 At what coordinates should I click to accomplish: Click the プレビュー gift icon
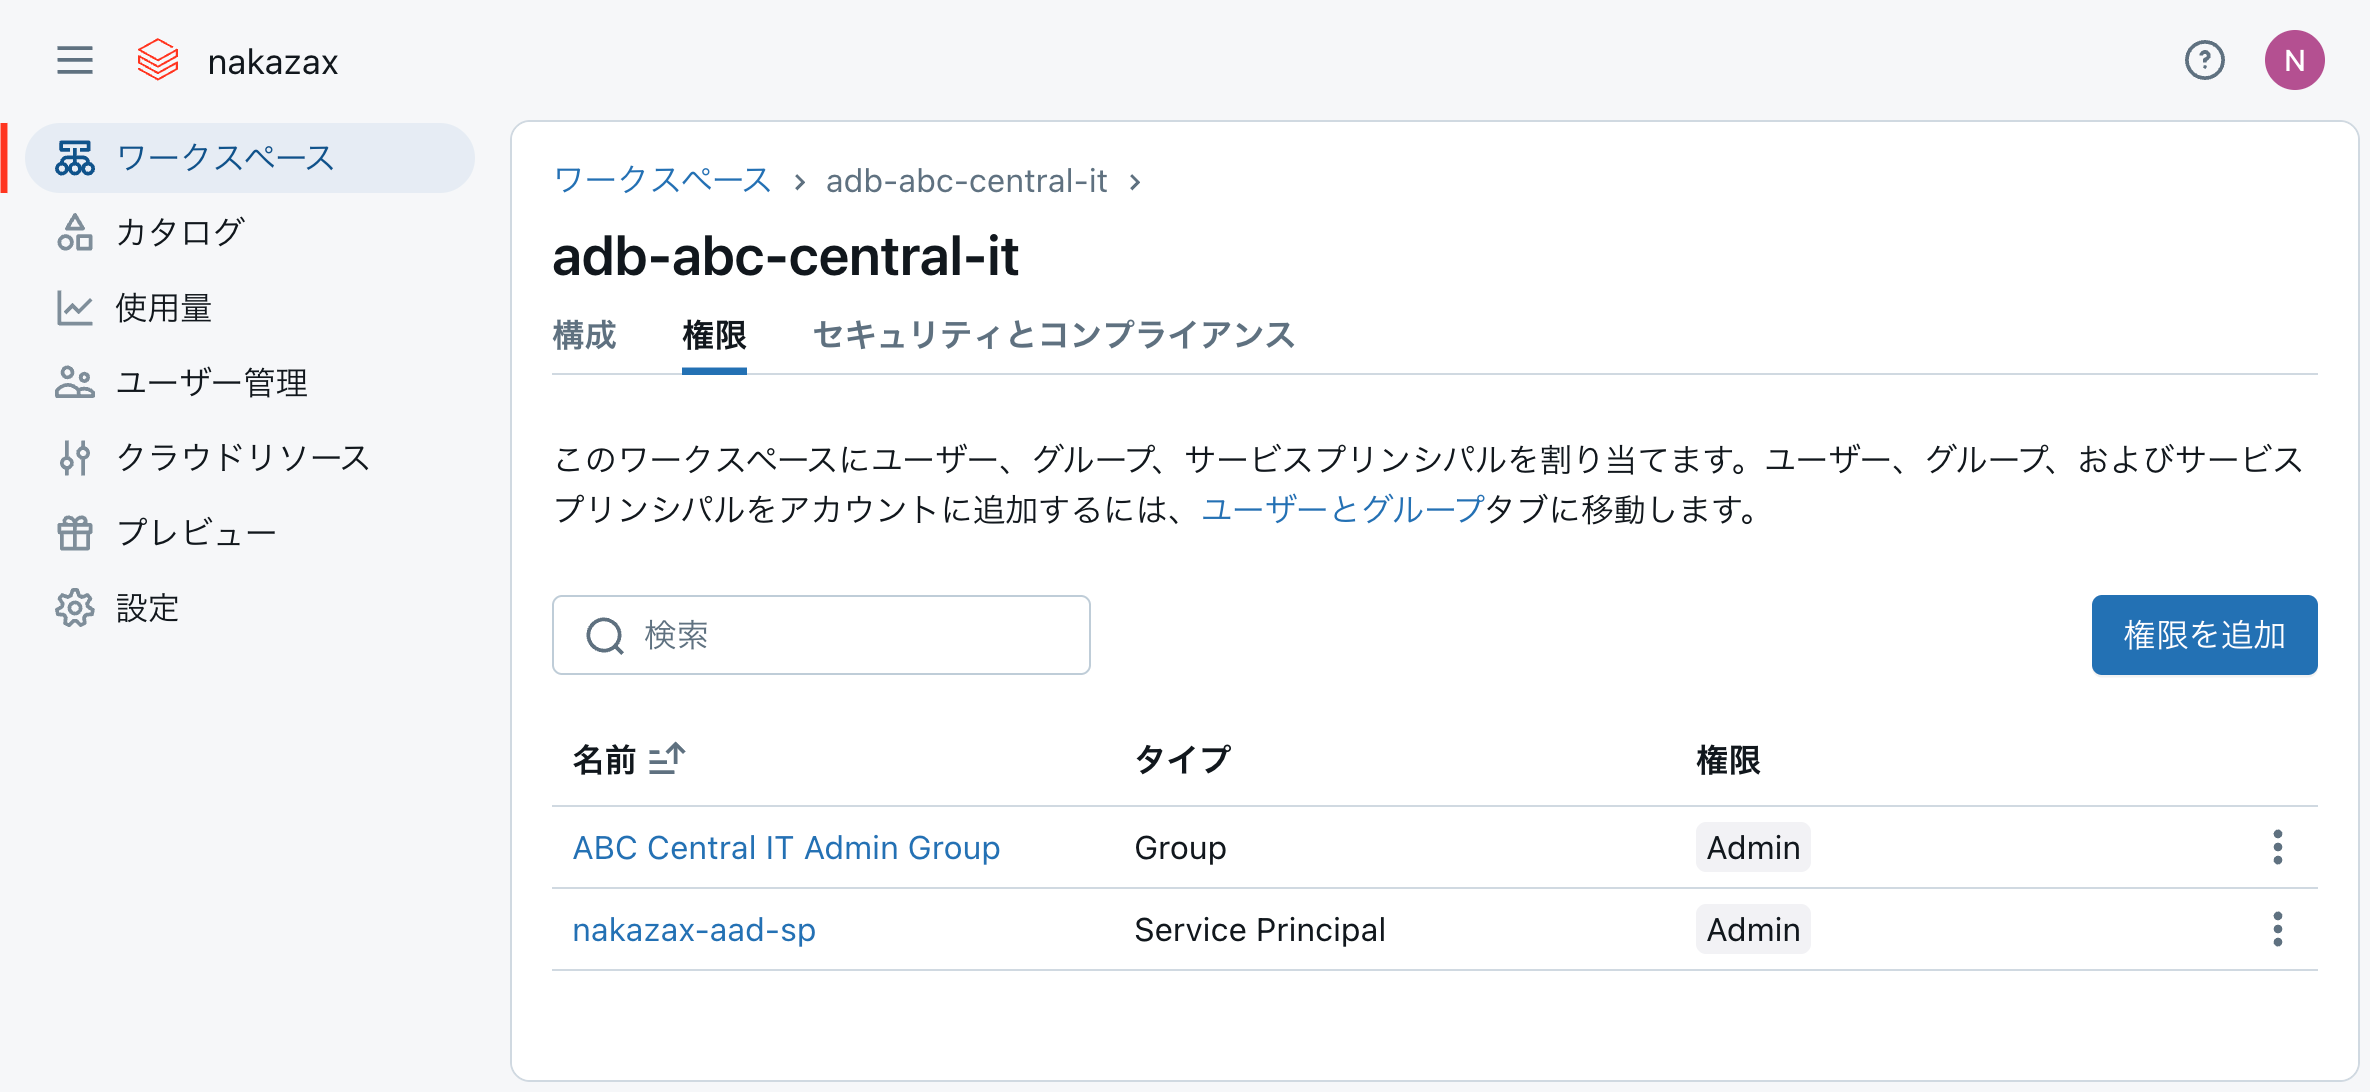75,533
